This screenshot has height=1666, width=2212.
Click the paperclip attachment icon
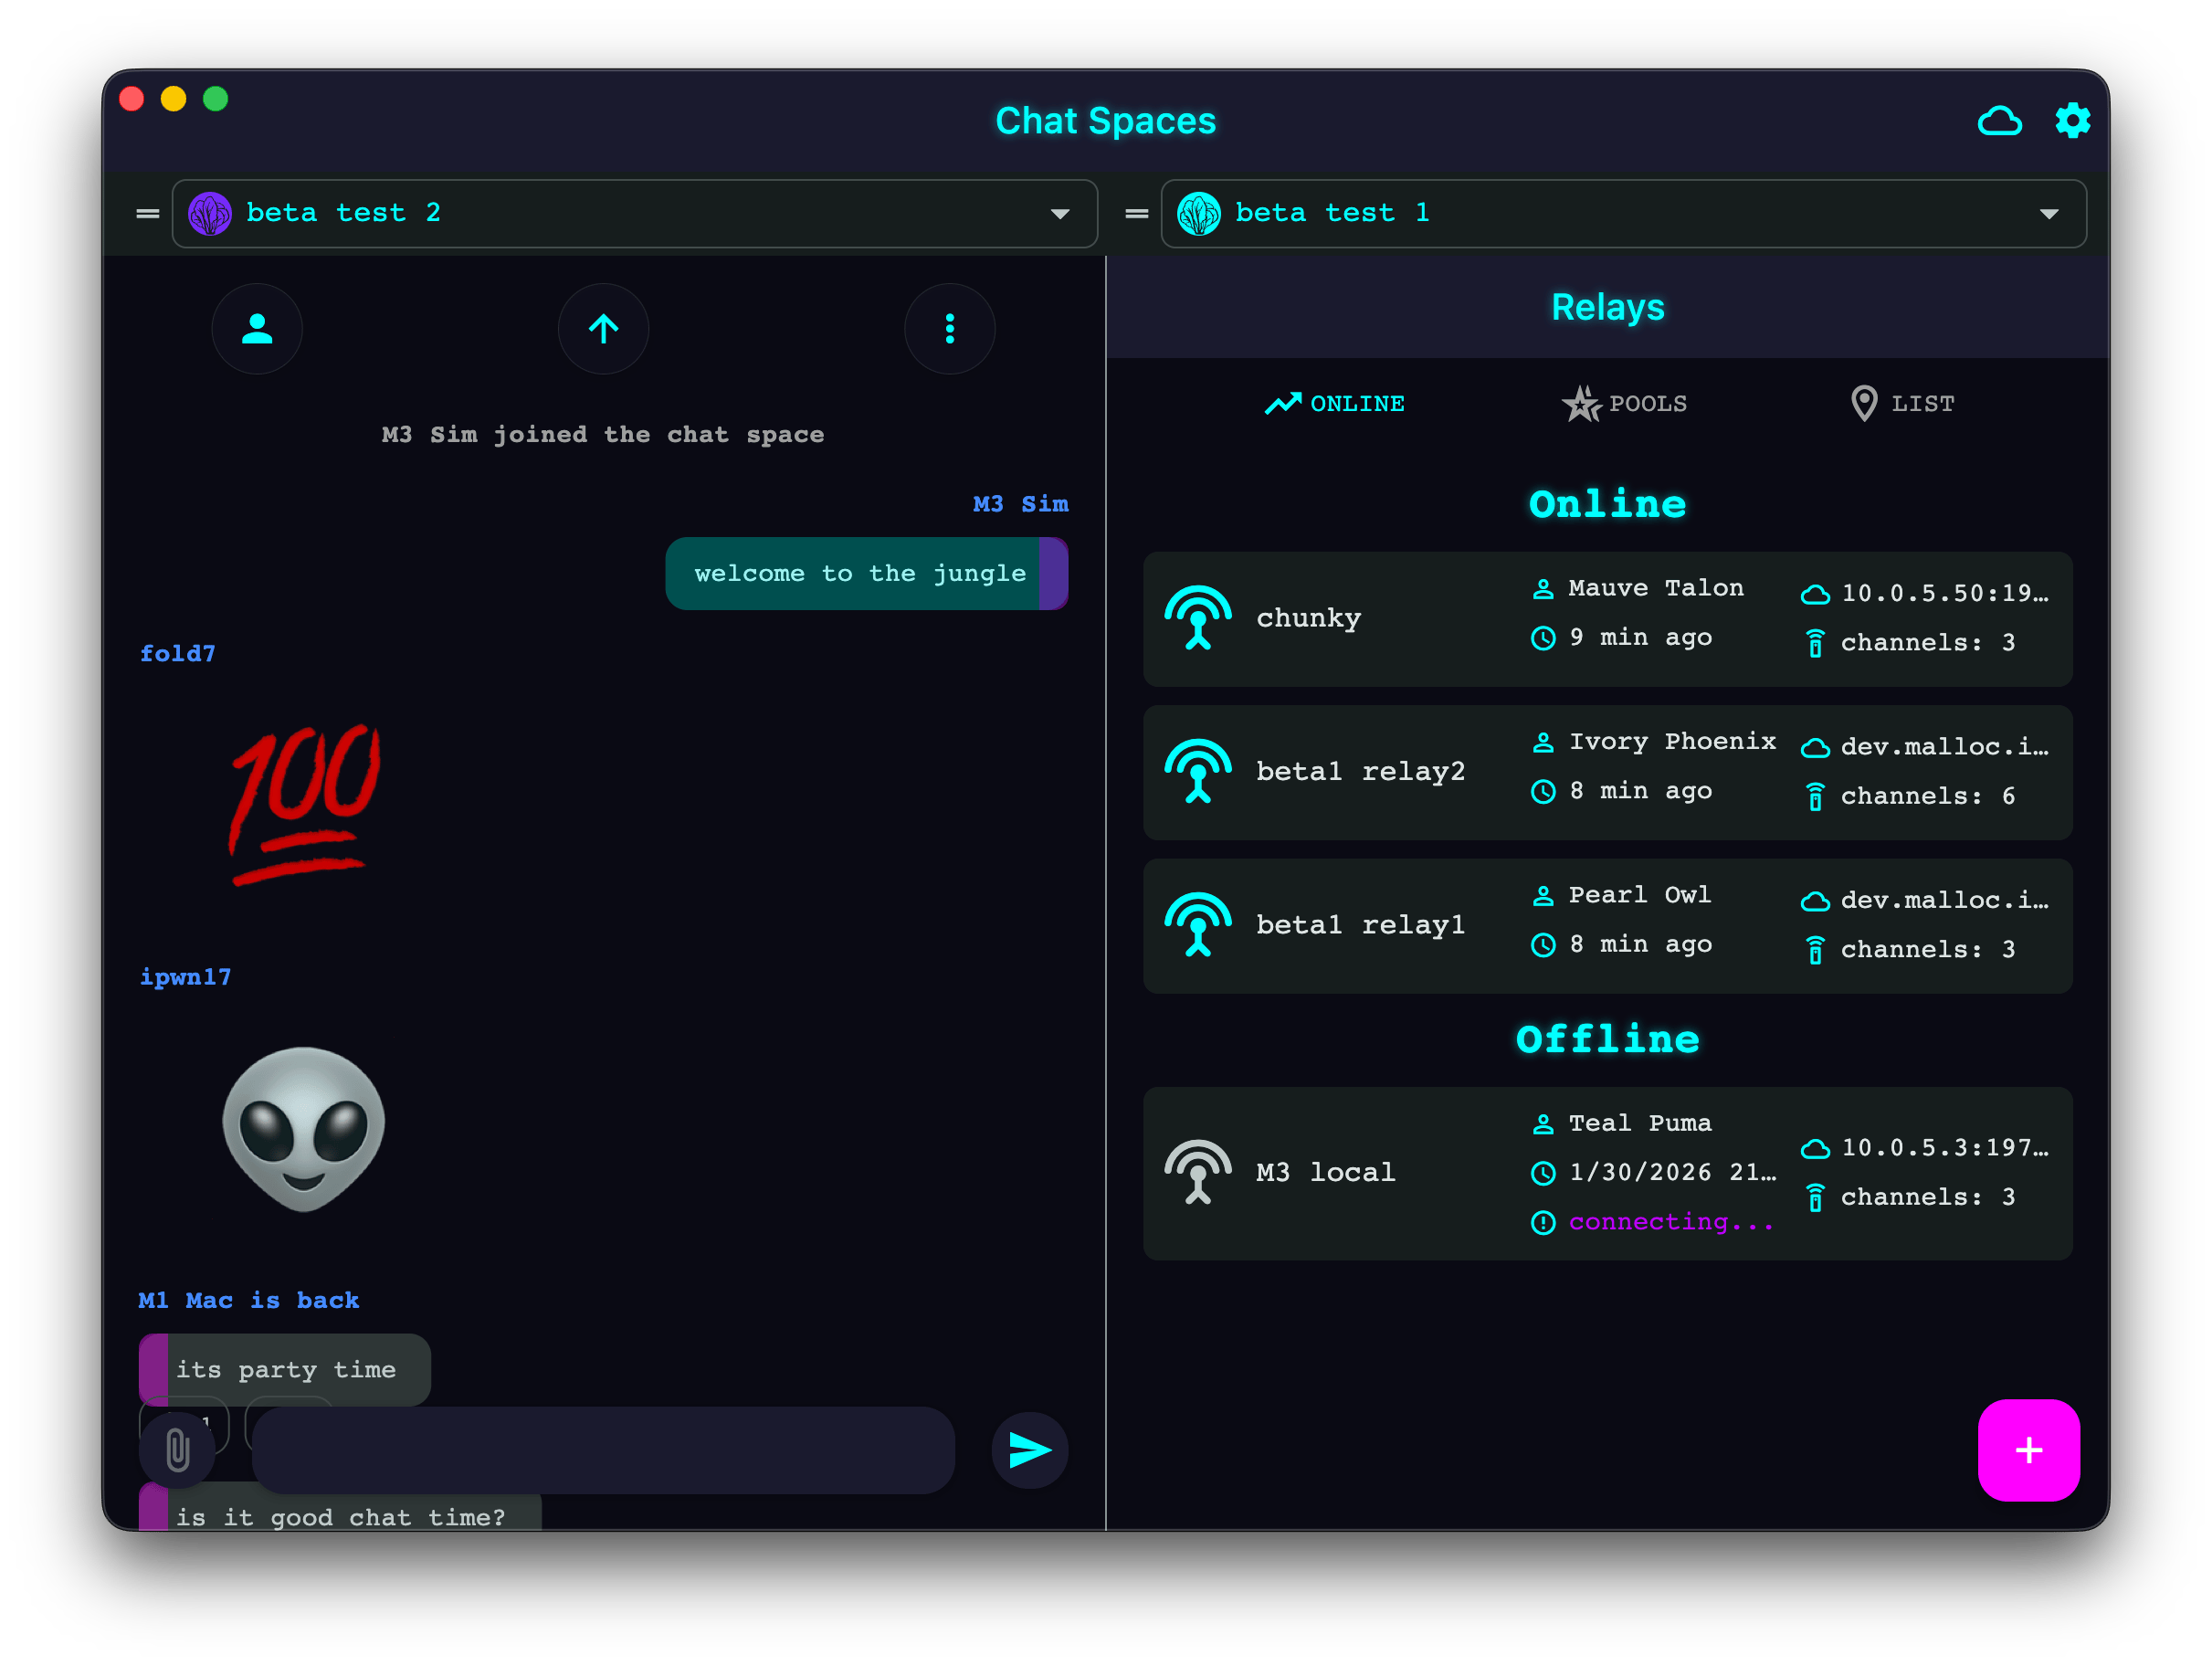pos(178,1450)
